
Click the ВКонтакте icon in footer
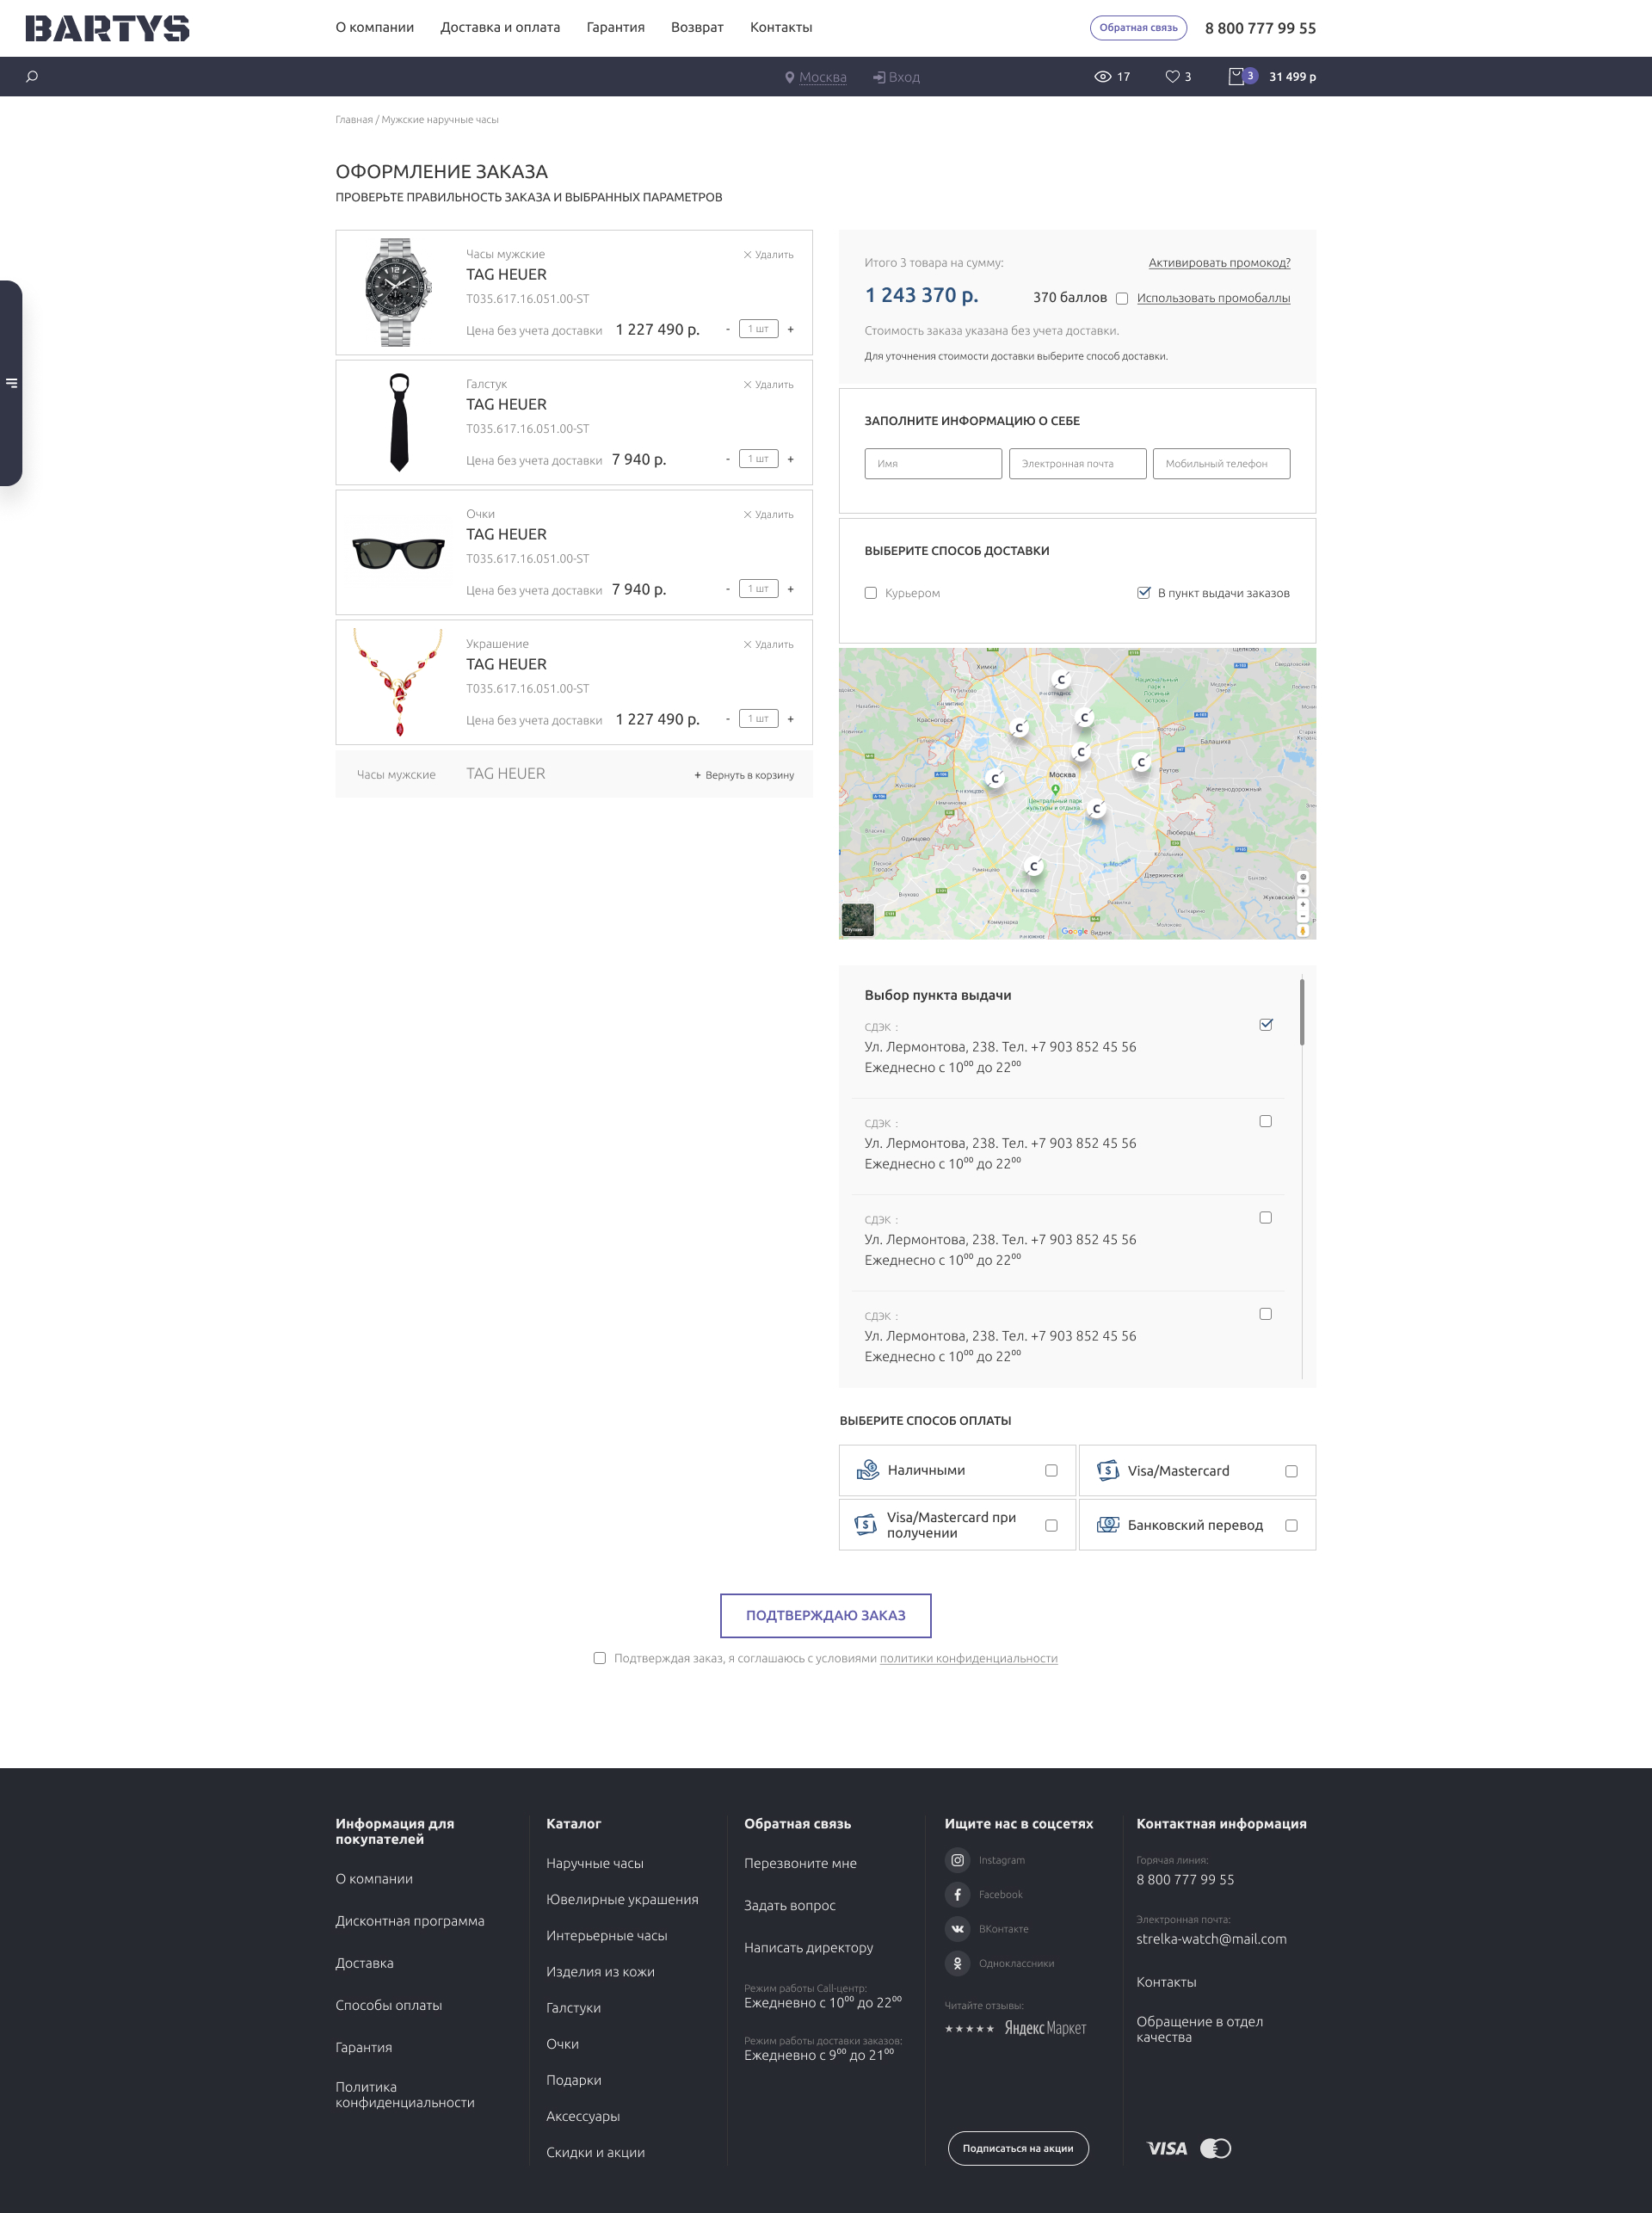click(957, 1929)
